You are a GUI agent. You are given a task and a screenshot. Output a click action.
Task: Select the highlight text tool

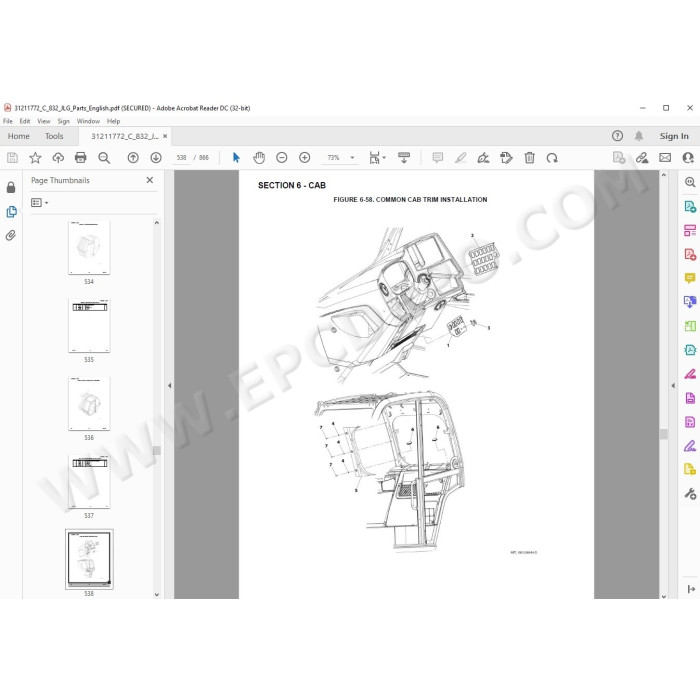(461, 158)
